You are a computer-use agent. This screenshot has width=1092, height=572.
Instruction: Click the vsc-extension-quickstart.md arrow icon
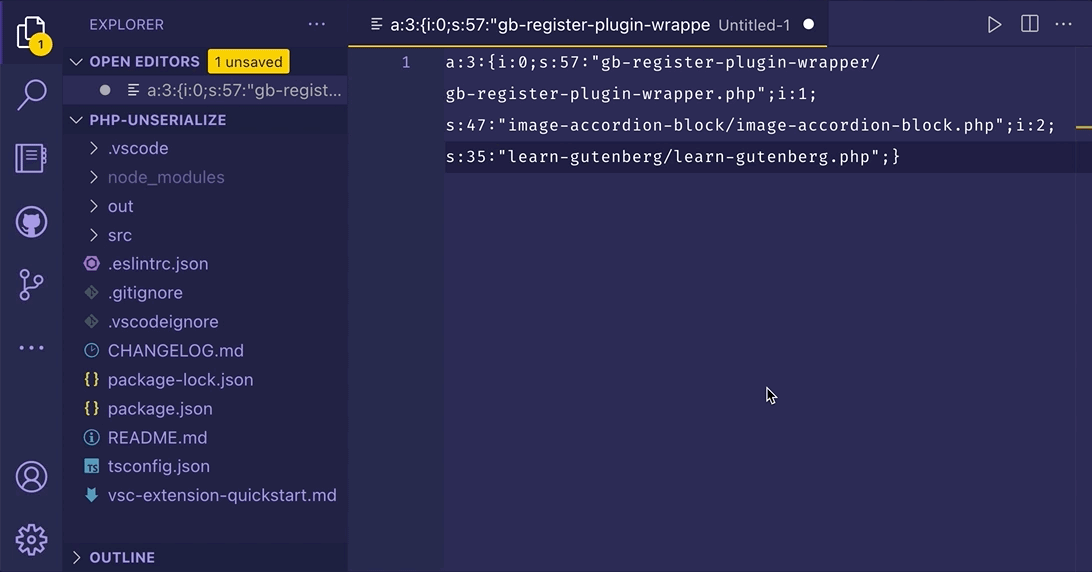(91, 495)
